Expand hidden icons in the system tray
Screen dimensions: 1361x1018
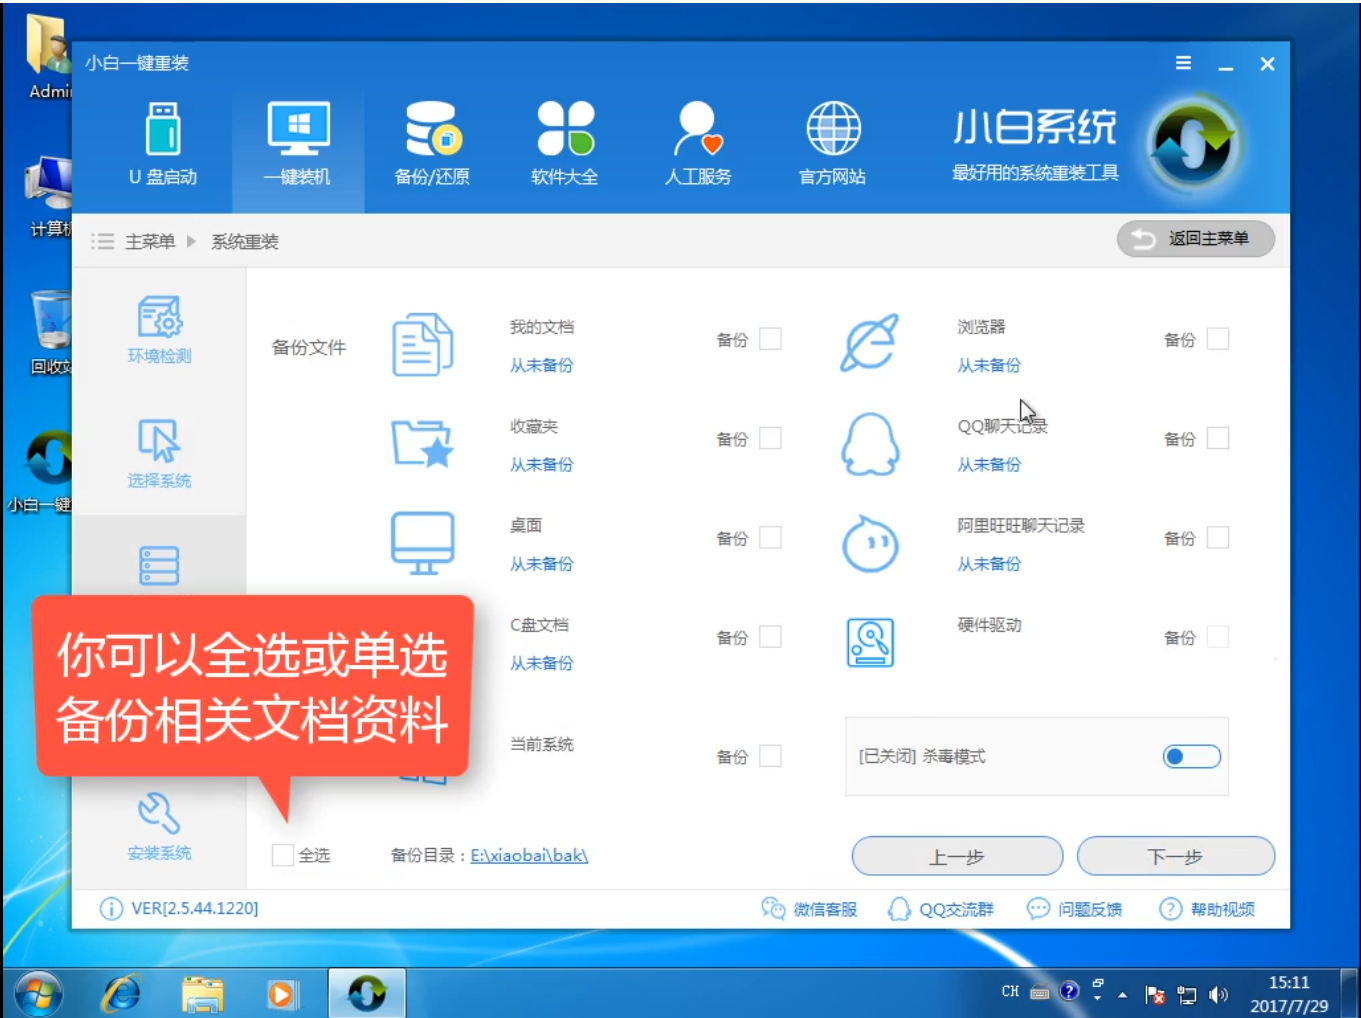pyautogui.click(x=1122, y=994)
